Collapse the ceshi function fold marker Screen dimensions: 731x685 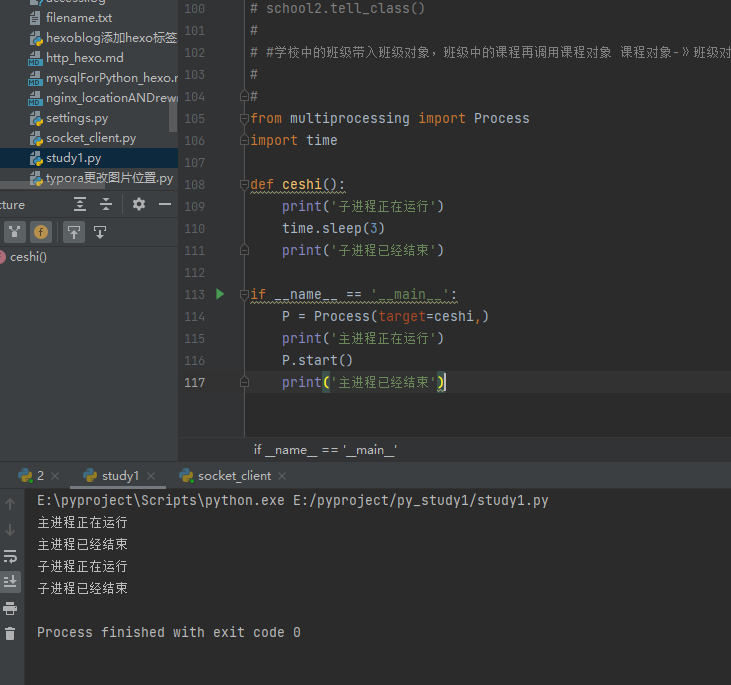(x=244, y=185)
